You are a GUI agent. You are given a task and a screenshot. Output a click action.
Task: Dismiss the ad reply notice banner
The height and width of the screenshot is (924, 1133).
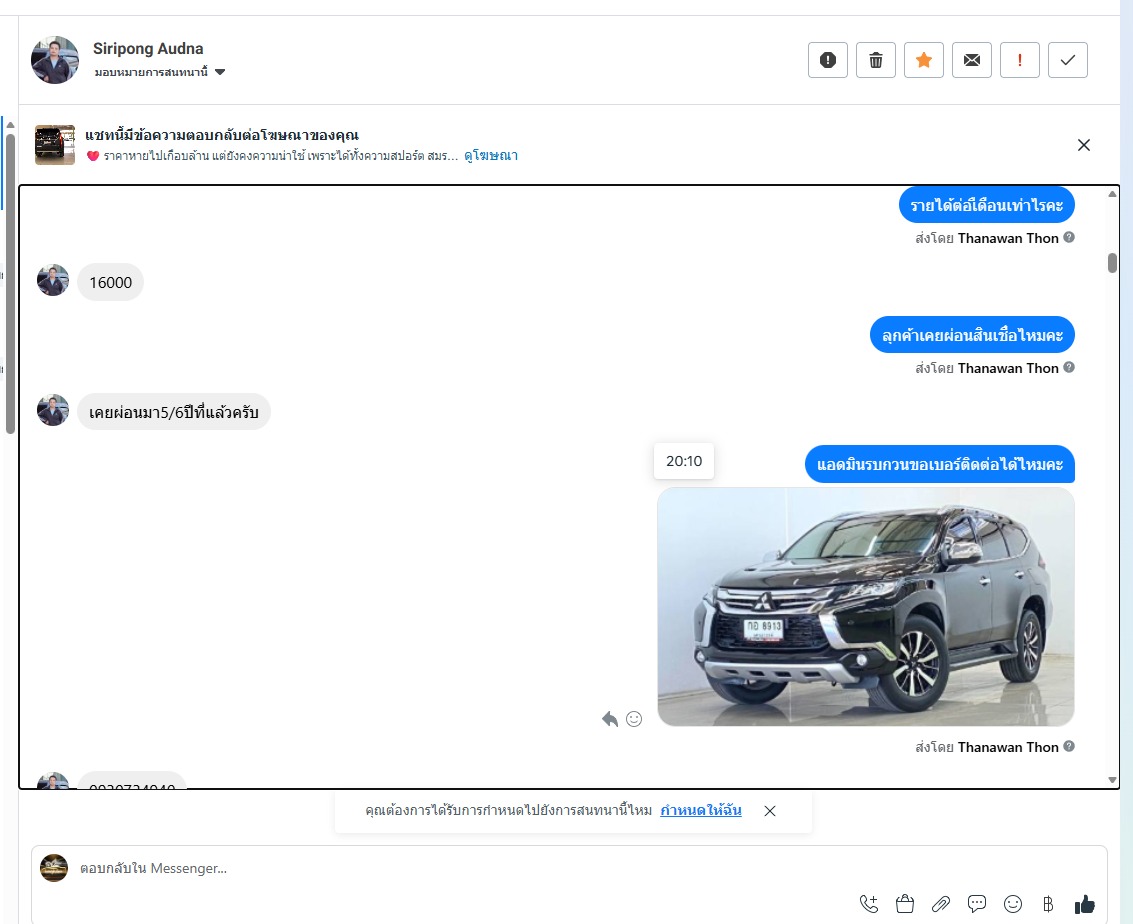pos(1083,145)
